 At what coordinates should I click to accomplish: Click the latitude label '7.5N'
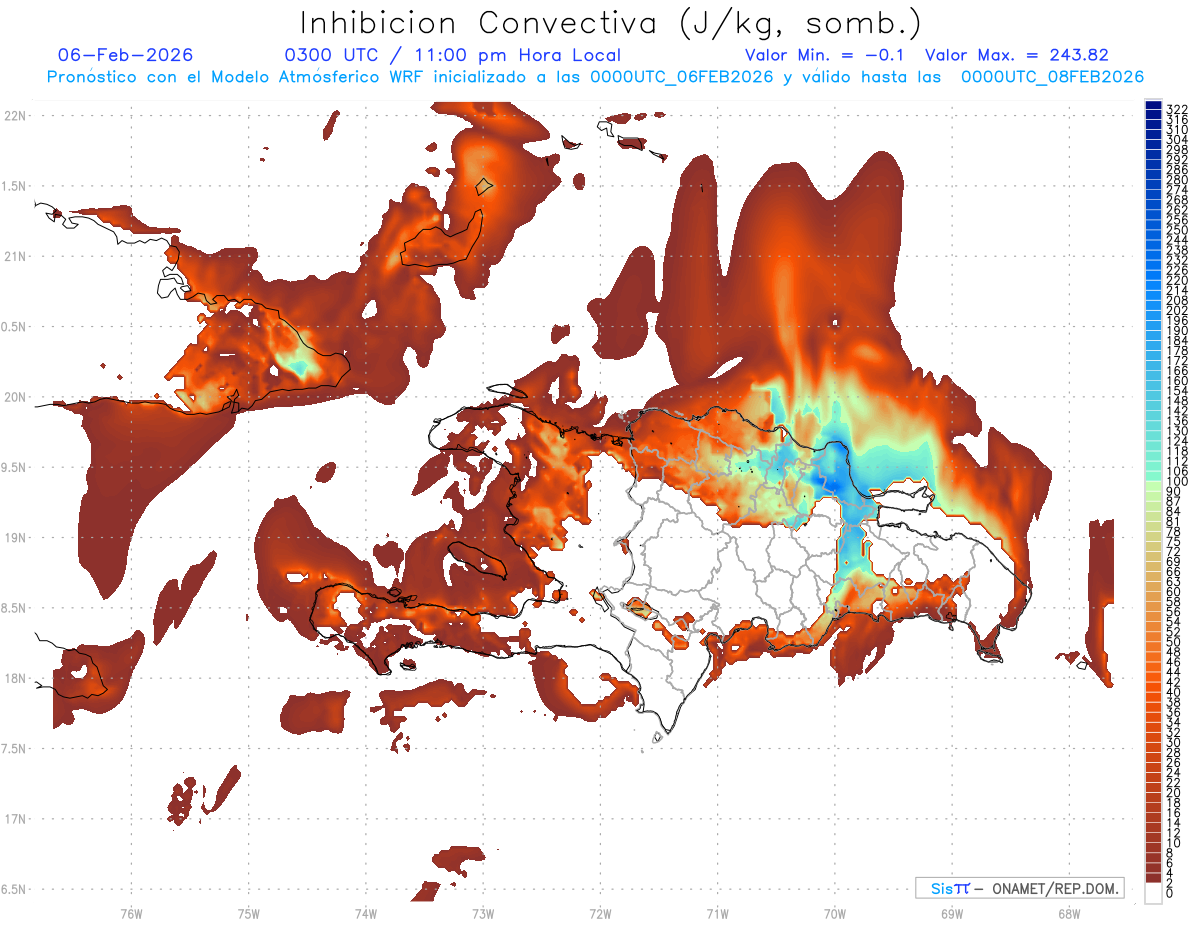click(x=15, y=748)
